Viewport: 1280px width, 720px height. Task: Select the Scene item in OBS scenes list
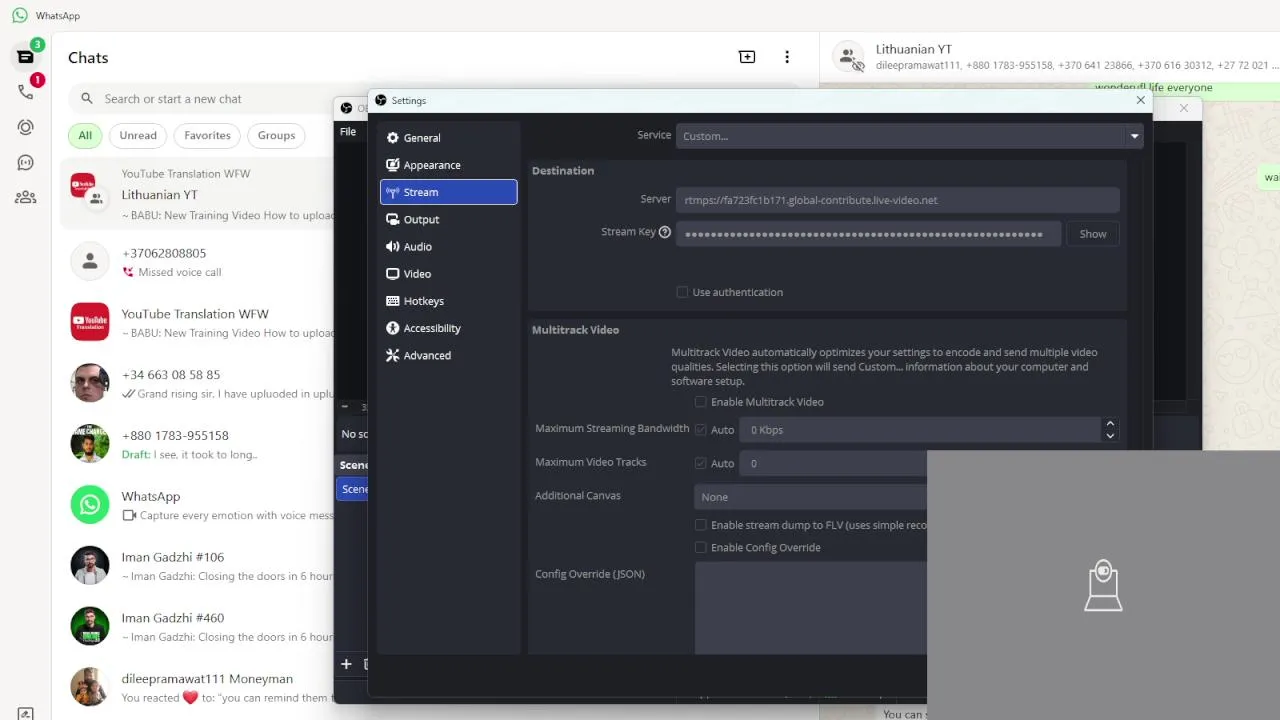(353, 489)
